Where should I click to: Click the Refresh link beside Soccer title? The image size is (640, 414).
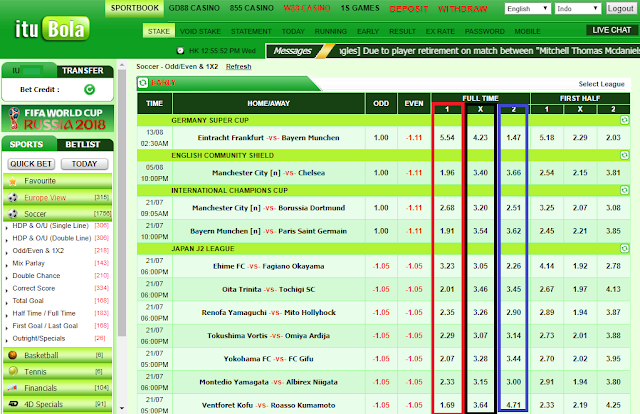click(239, 67)
